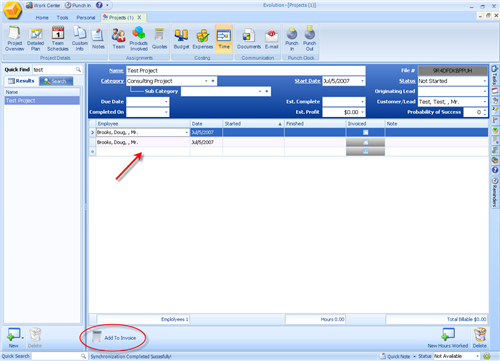Click the Evolution application orb logo

[12, 10]
